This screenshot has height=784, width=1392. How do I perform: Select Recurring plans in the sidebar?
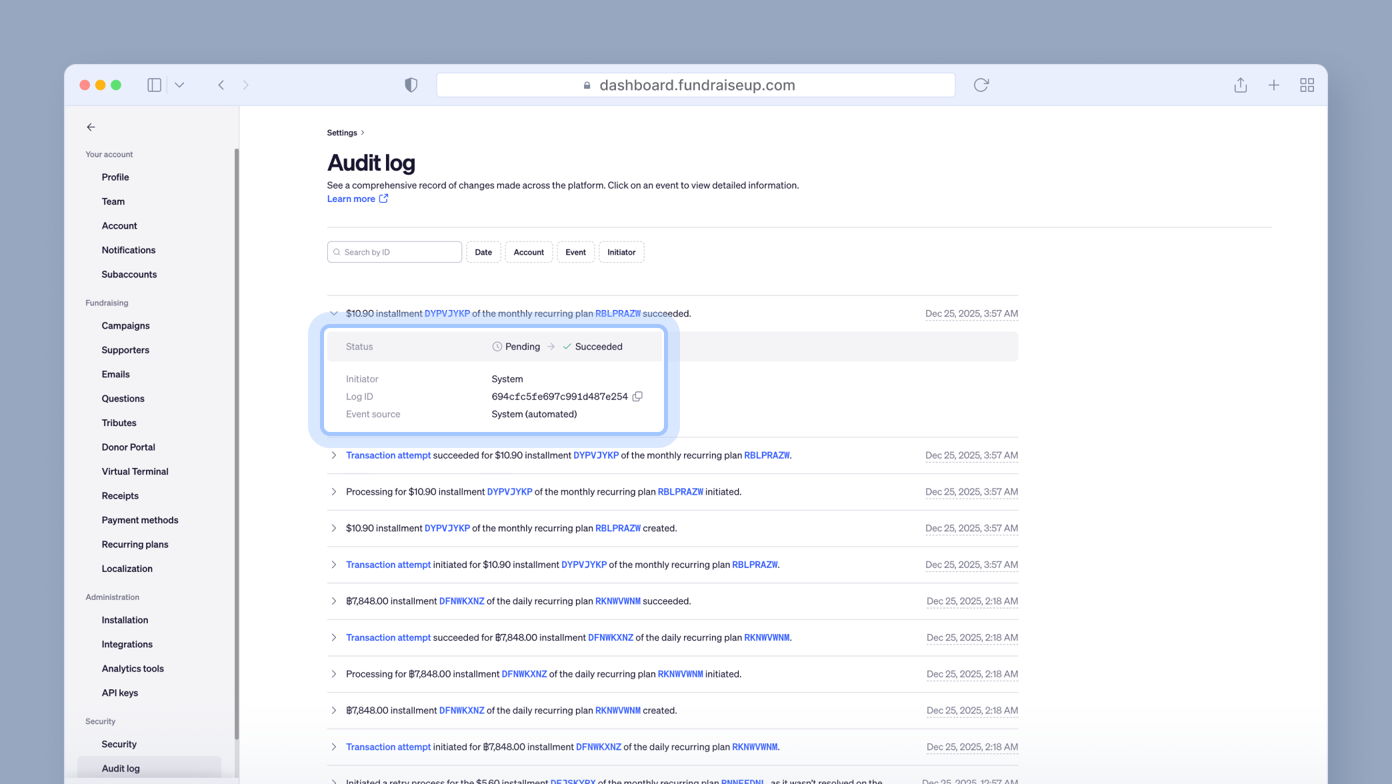click(135, 544)
